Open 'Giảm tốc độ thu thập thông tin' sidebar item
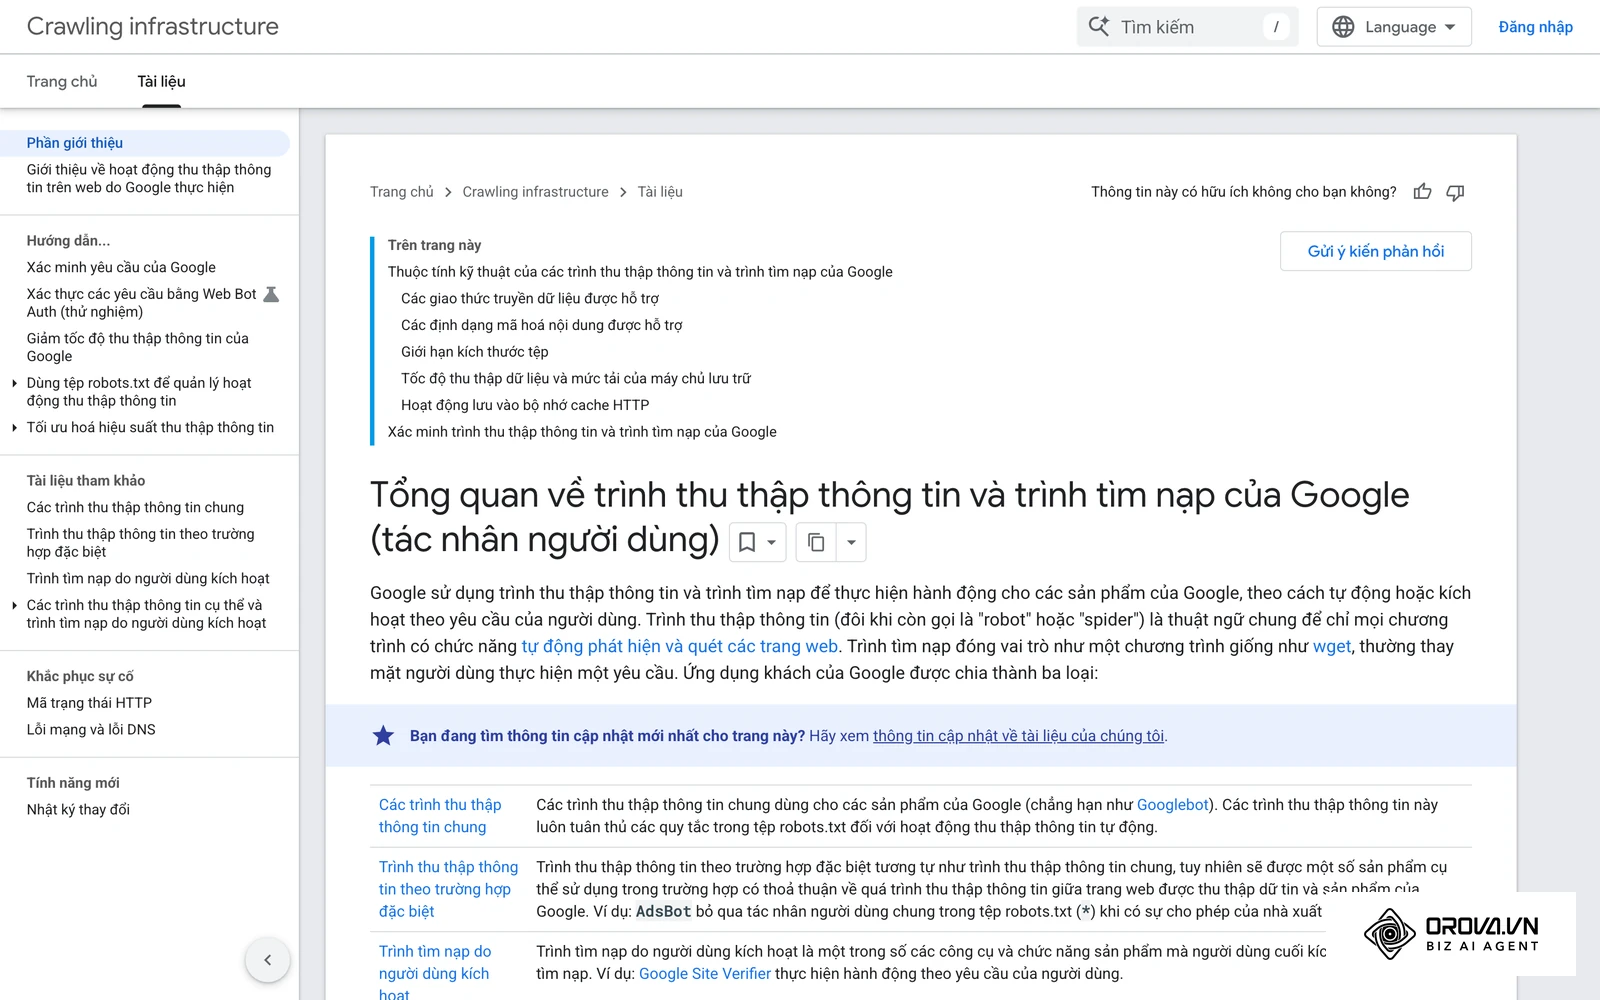Image resolution: width=1600 pixels, height=1000 pixels. [138, 347]
